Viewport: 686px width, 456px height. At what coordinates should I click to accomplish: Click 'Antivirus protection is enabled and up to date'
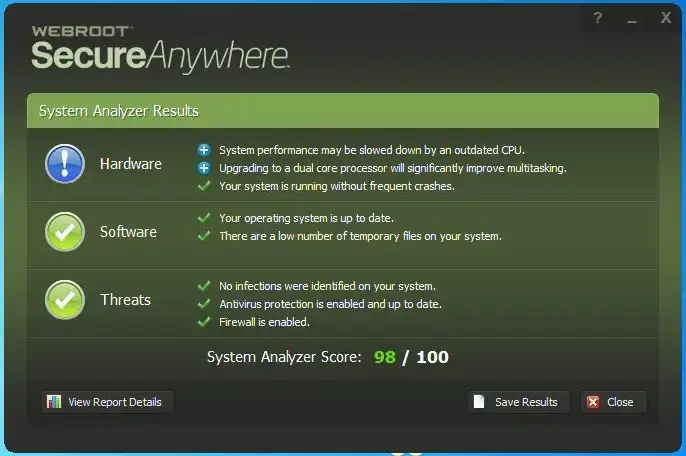tap(330, 304)
